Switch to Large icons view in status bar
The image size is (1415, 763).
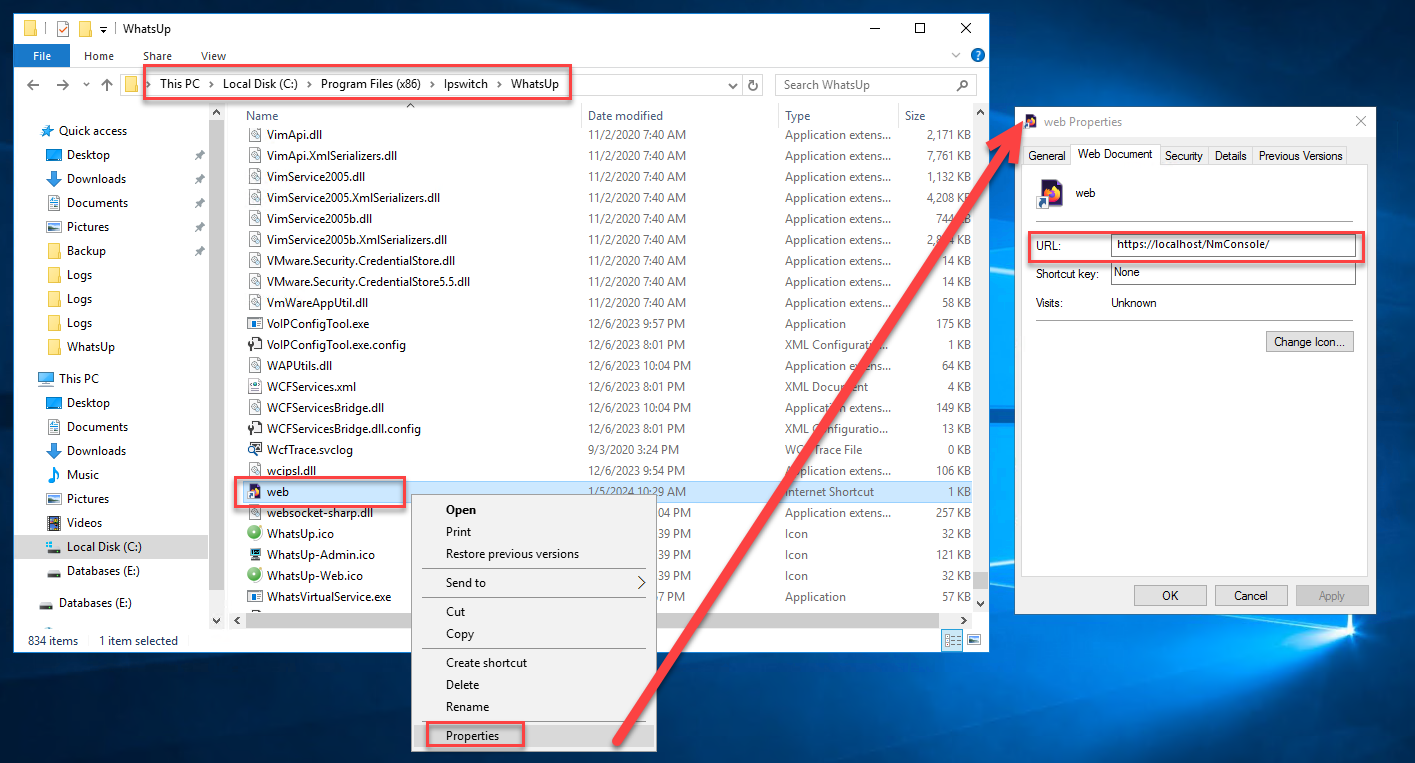pos(973,640)
